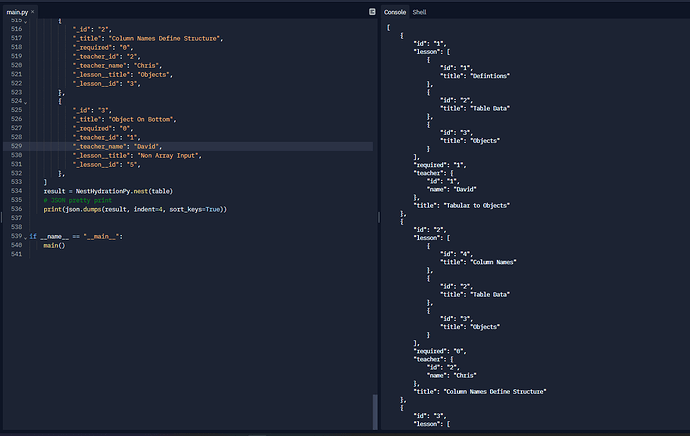Click the editor vertical scrollbar thumb
This screenshot has height=436, width=690.
click(375, 412)
